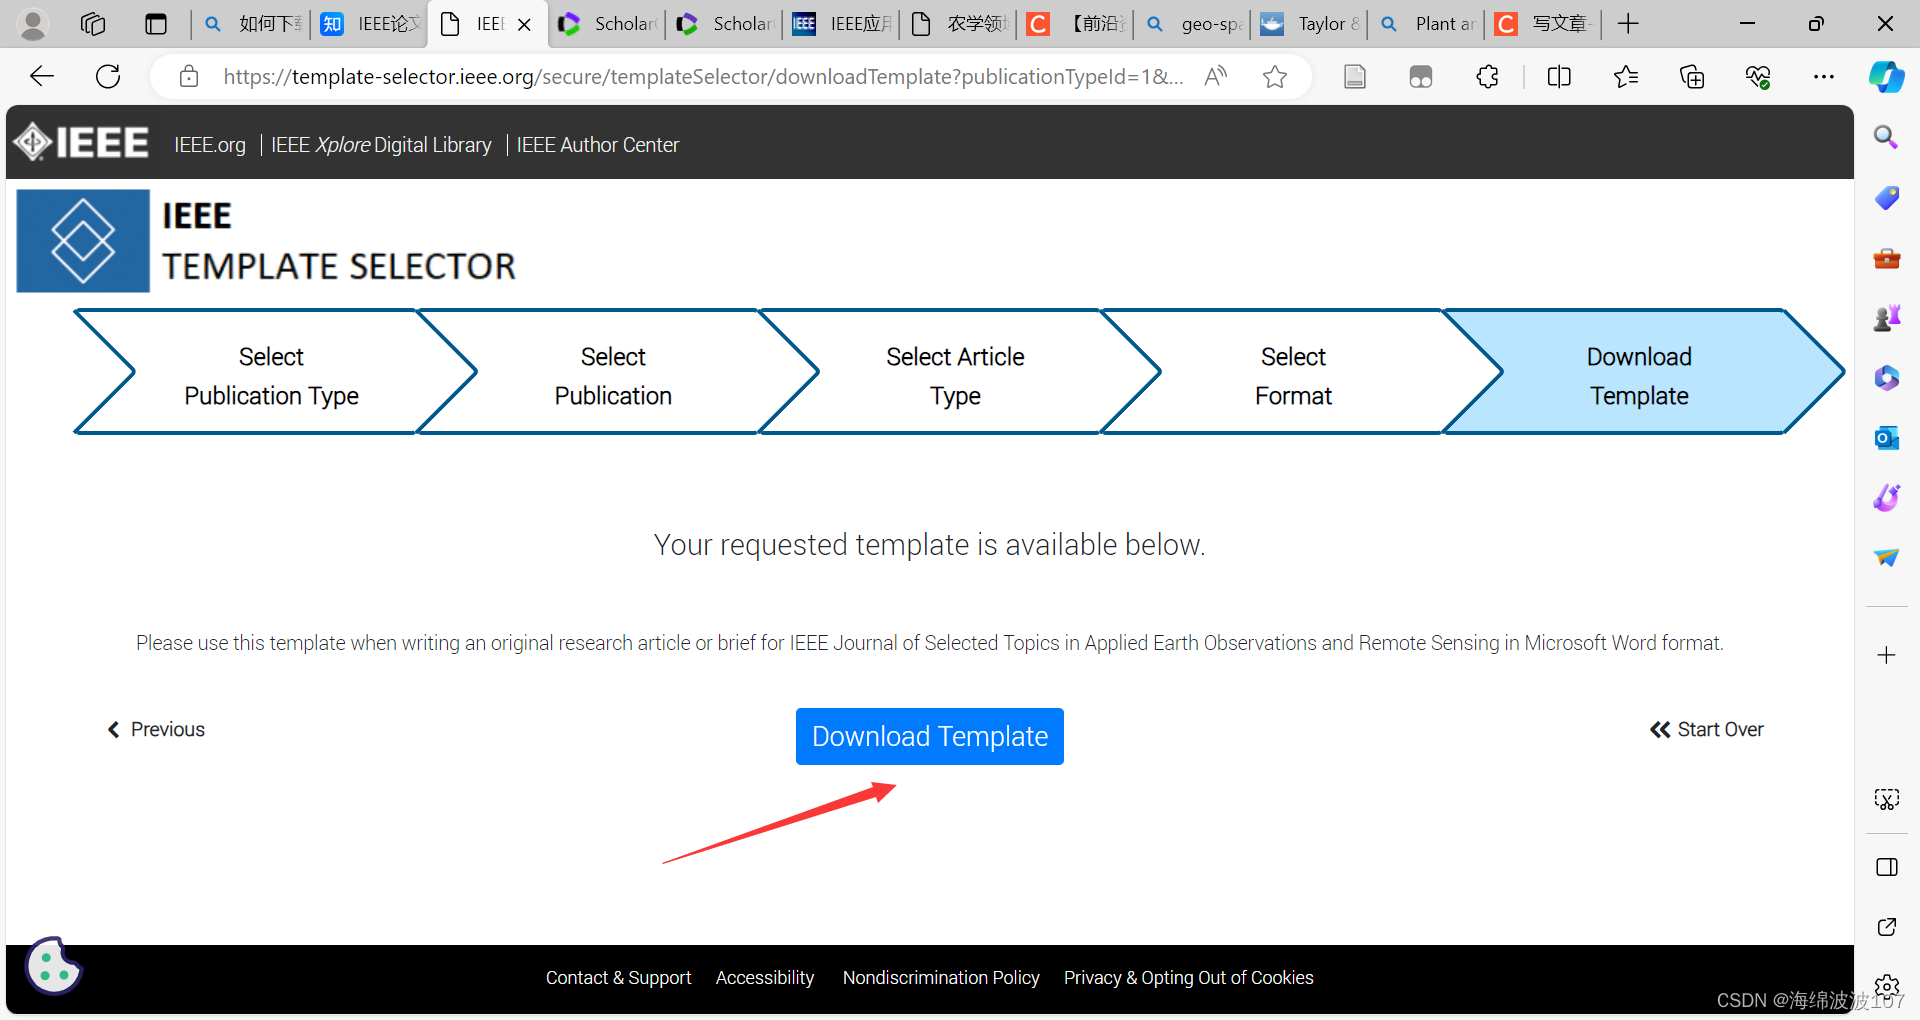The width and height of the screenshot is (1920, 1020).
Task: Open sidebar Designer icon
Action: coord(1887,497)
